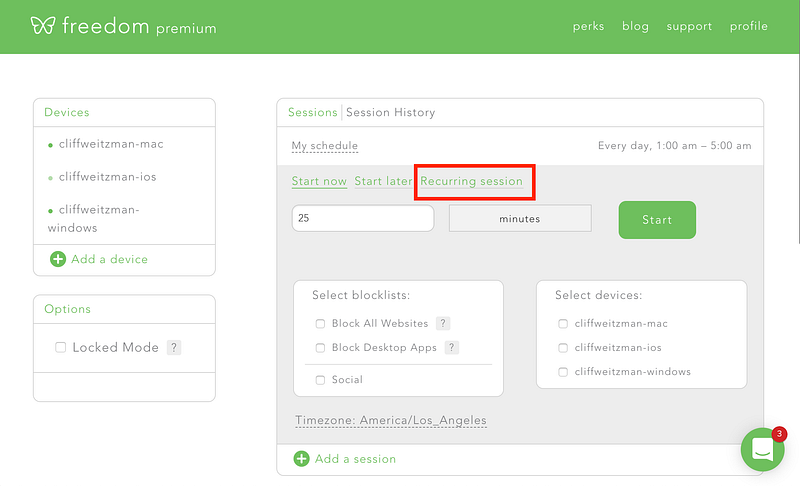Click the plus icon beside Add a device

58,259
